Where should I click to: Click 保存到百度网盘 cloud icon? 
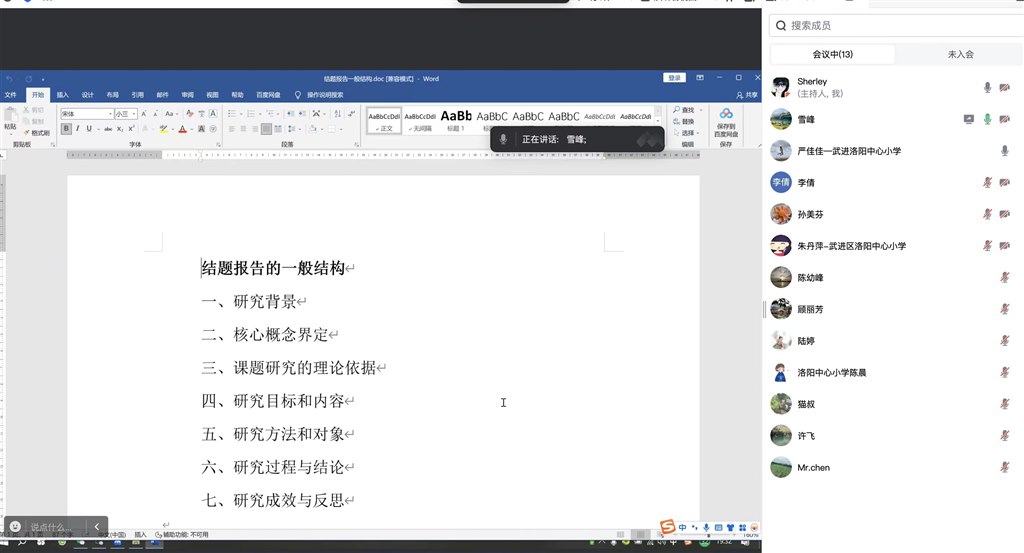pyautogui.click(x=726, y=114)
